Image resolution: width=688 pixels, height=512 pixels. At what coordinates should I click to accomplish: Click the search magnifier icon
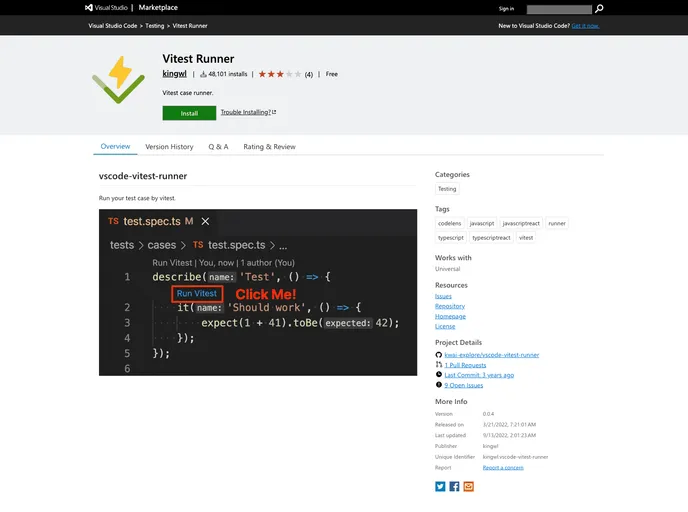tap(599, 8)
